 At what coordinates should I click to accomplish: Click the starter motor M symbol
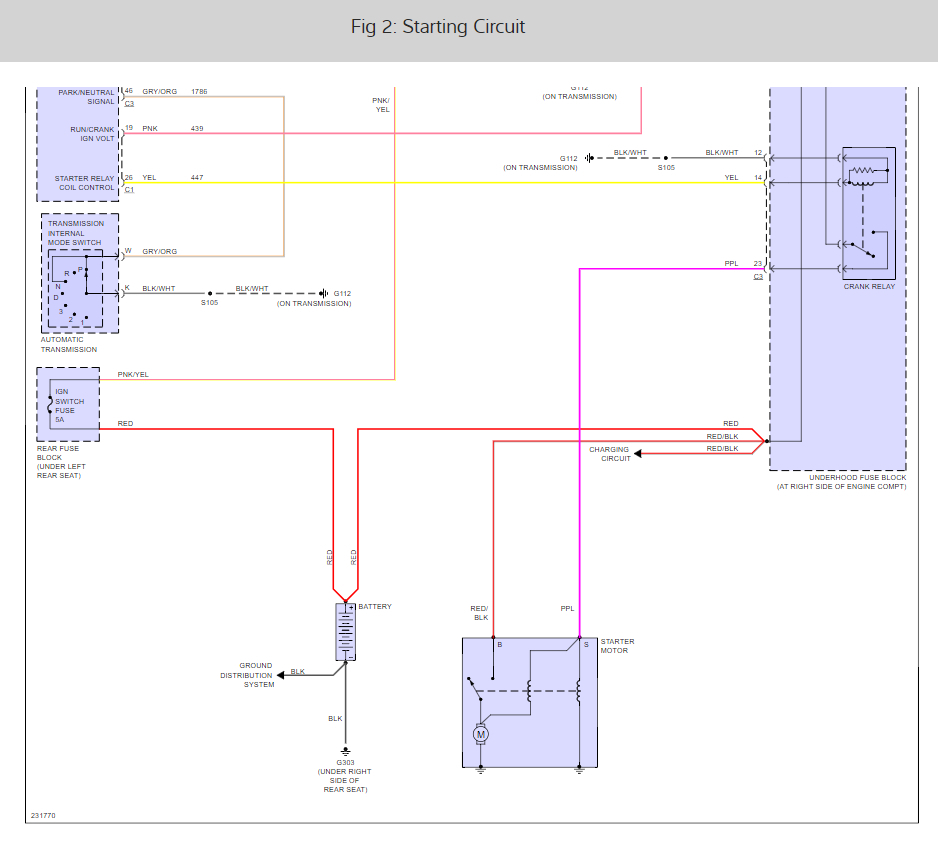(480, 734)
